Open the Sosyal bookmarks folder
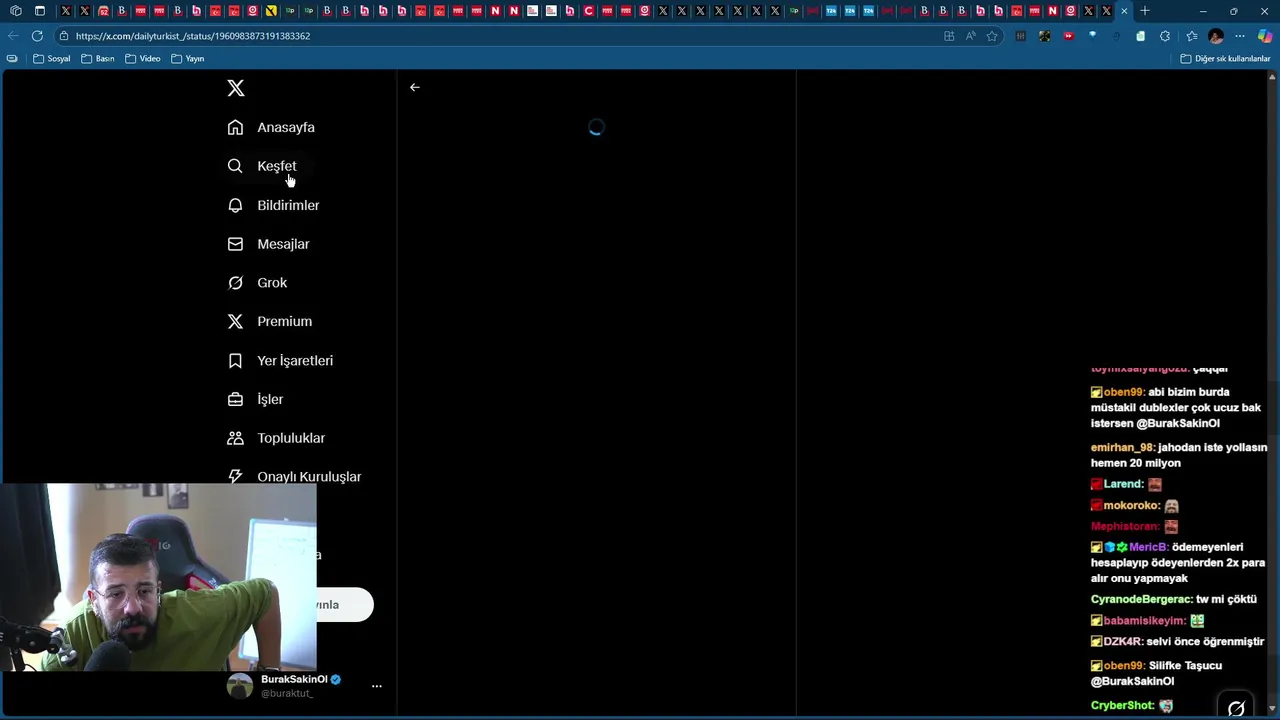This screenshot has height=720, width=1280. pos(52,59)
